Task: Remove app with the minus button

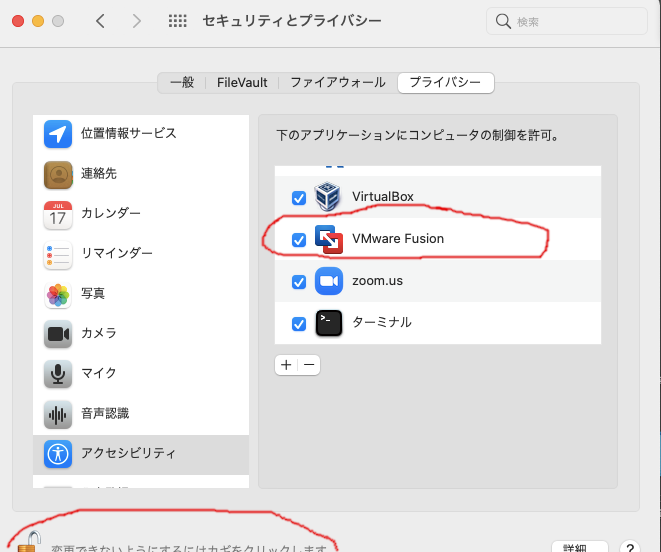Action: (x=309, y=365)
